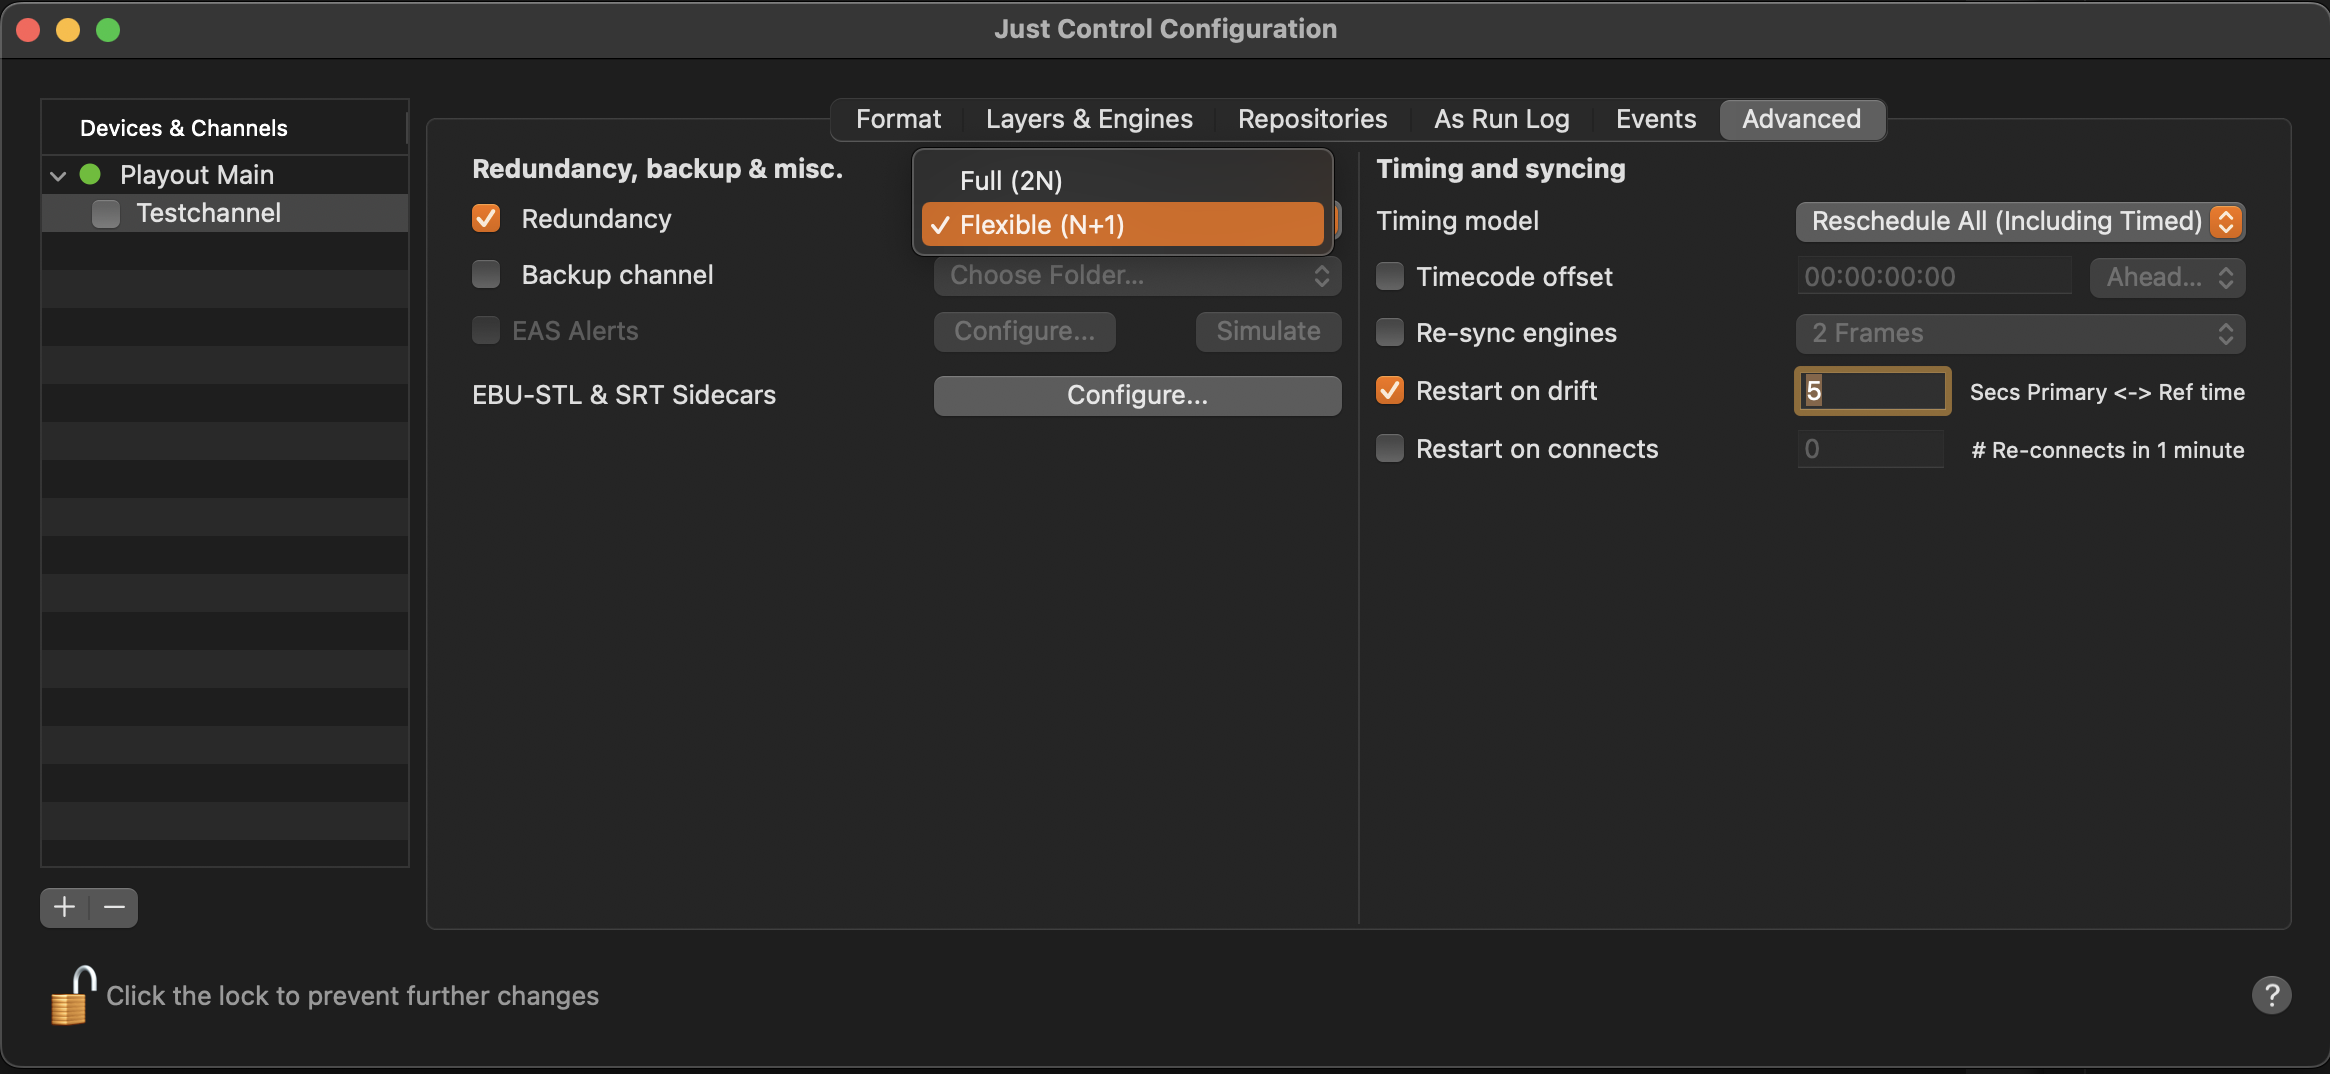Select Flexible (N+1) in the popup menu
2330x1074 pixels.
(x=1122, y=225)
